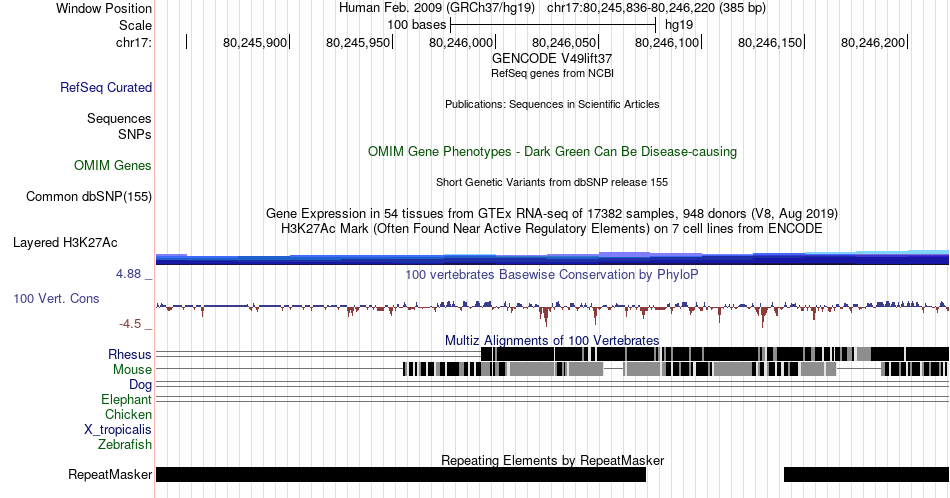Click the Scale label
950x498 pixels.
[136, 25]
